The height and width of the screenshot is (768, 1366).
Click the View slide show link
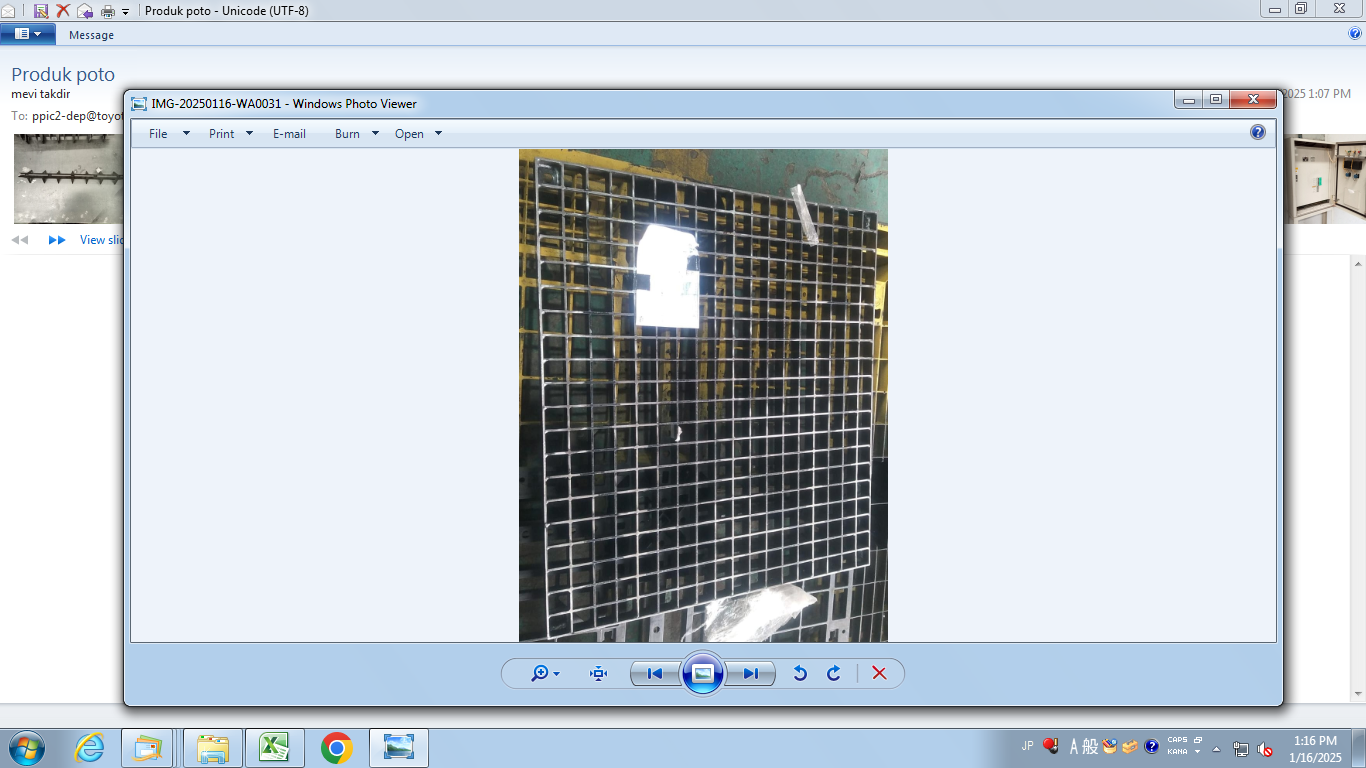[102, 240]
